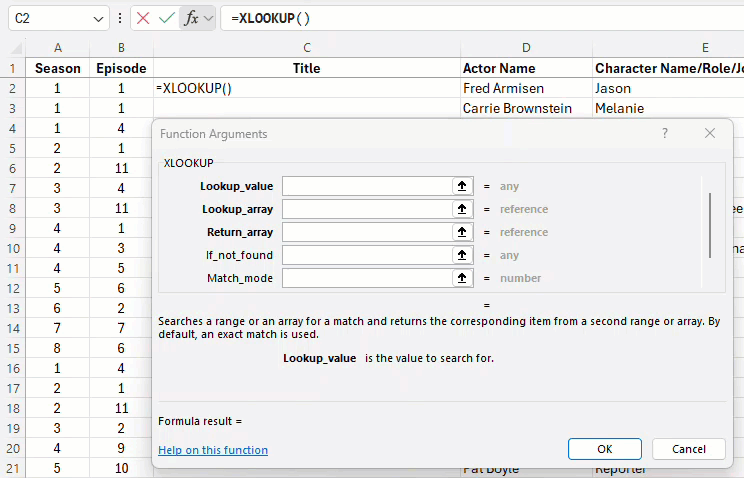This screenshot has width=744, height=478.
Task: Click the Cancel formula X icon
Action: [x=143, y=18]
